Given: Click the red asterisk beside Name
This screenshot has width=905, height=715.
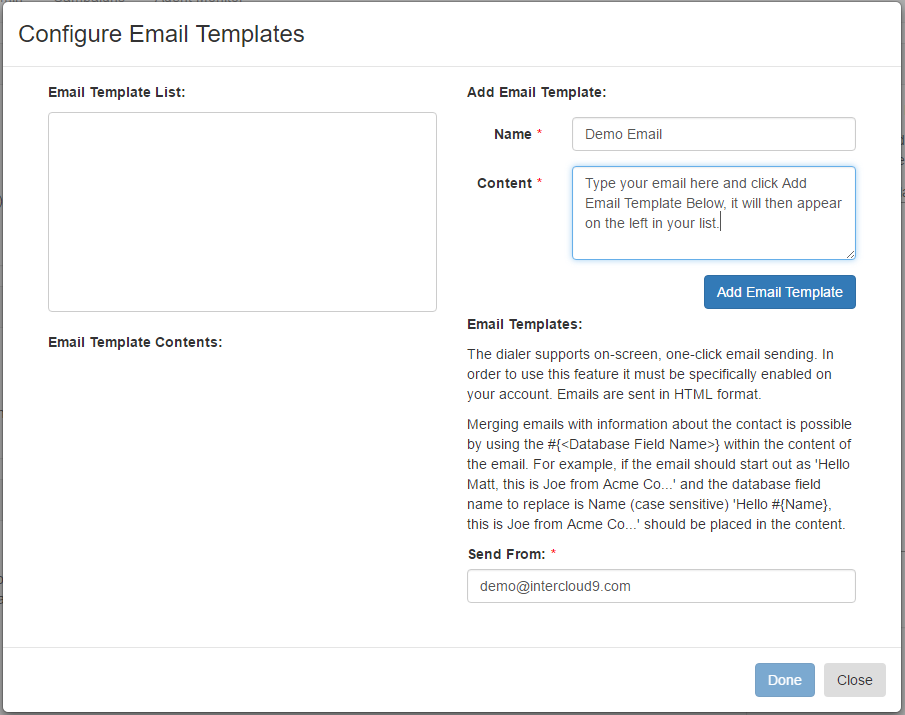Looking at the screenshot, I should 539,132.
